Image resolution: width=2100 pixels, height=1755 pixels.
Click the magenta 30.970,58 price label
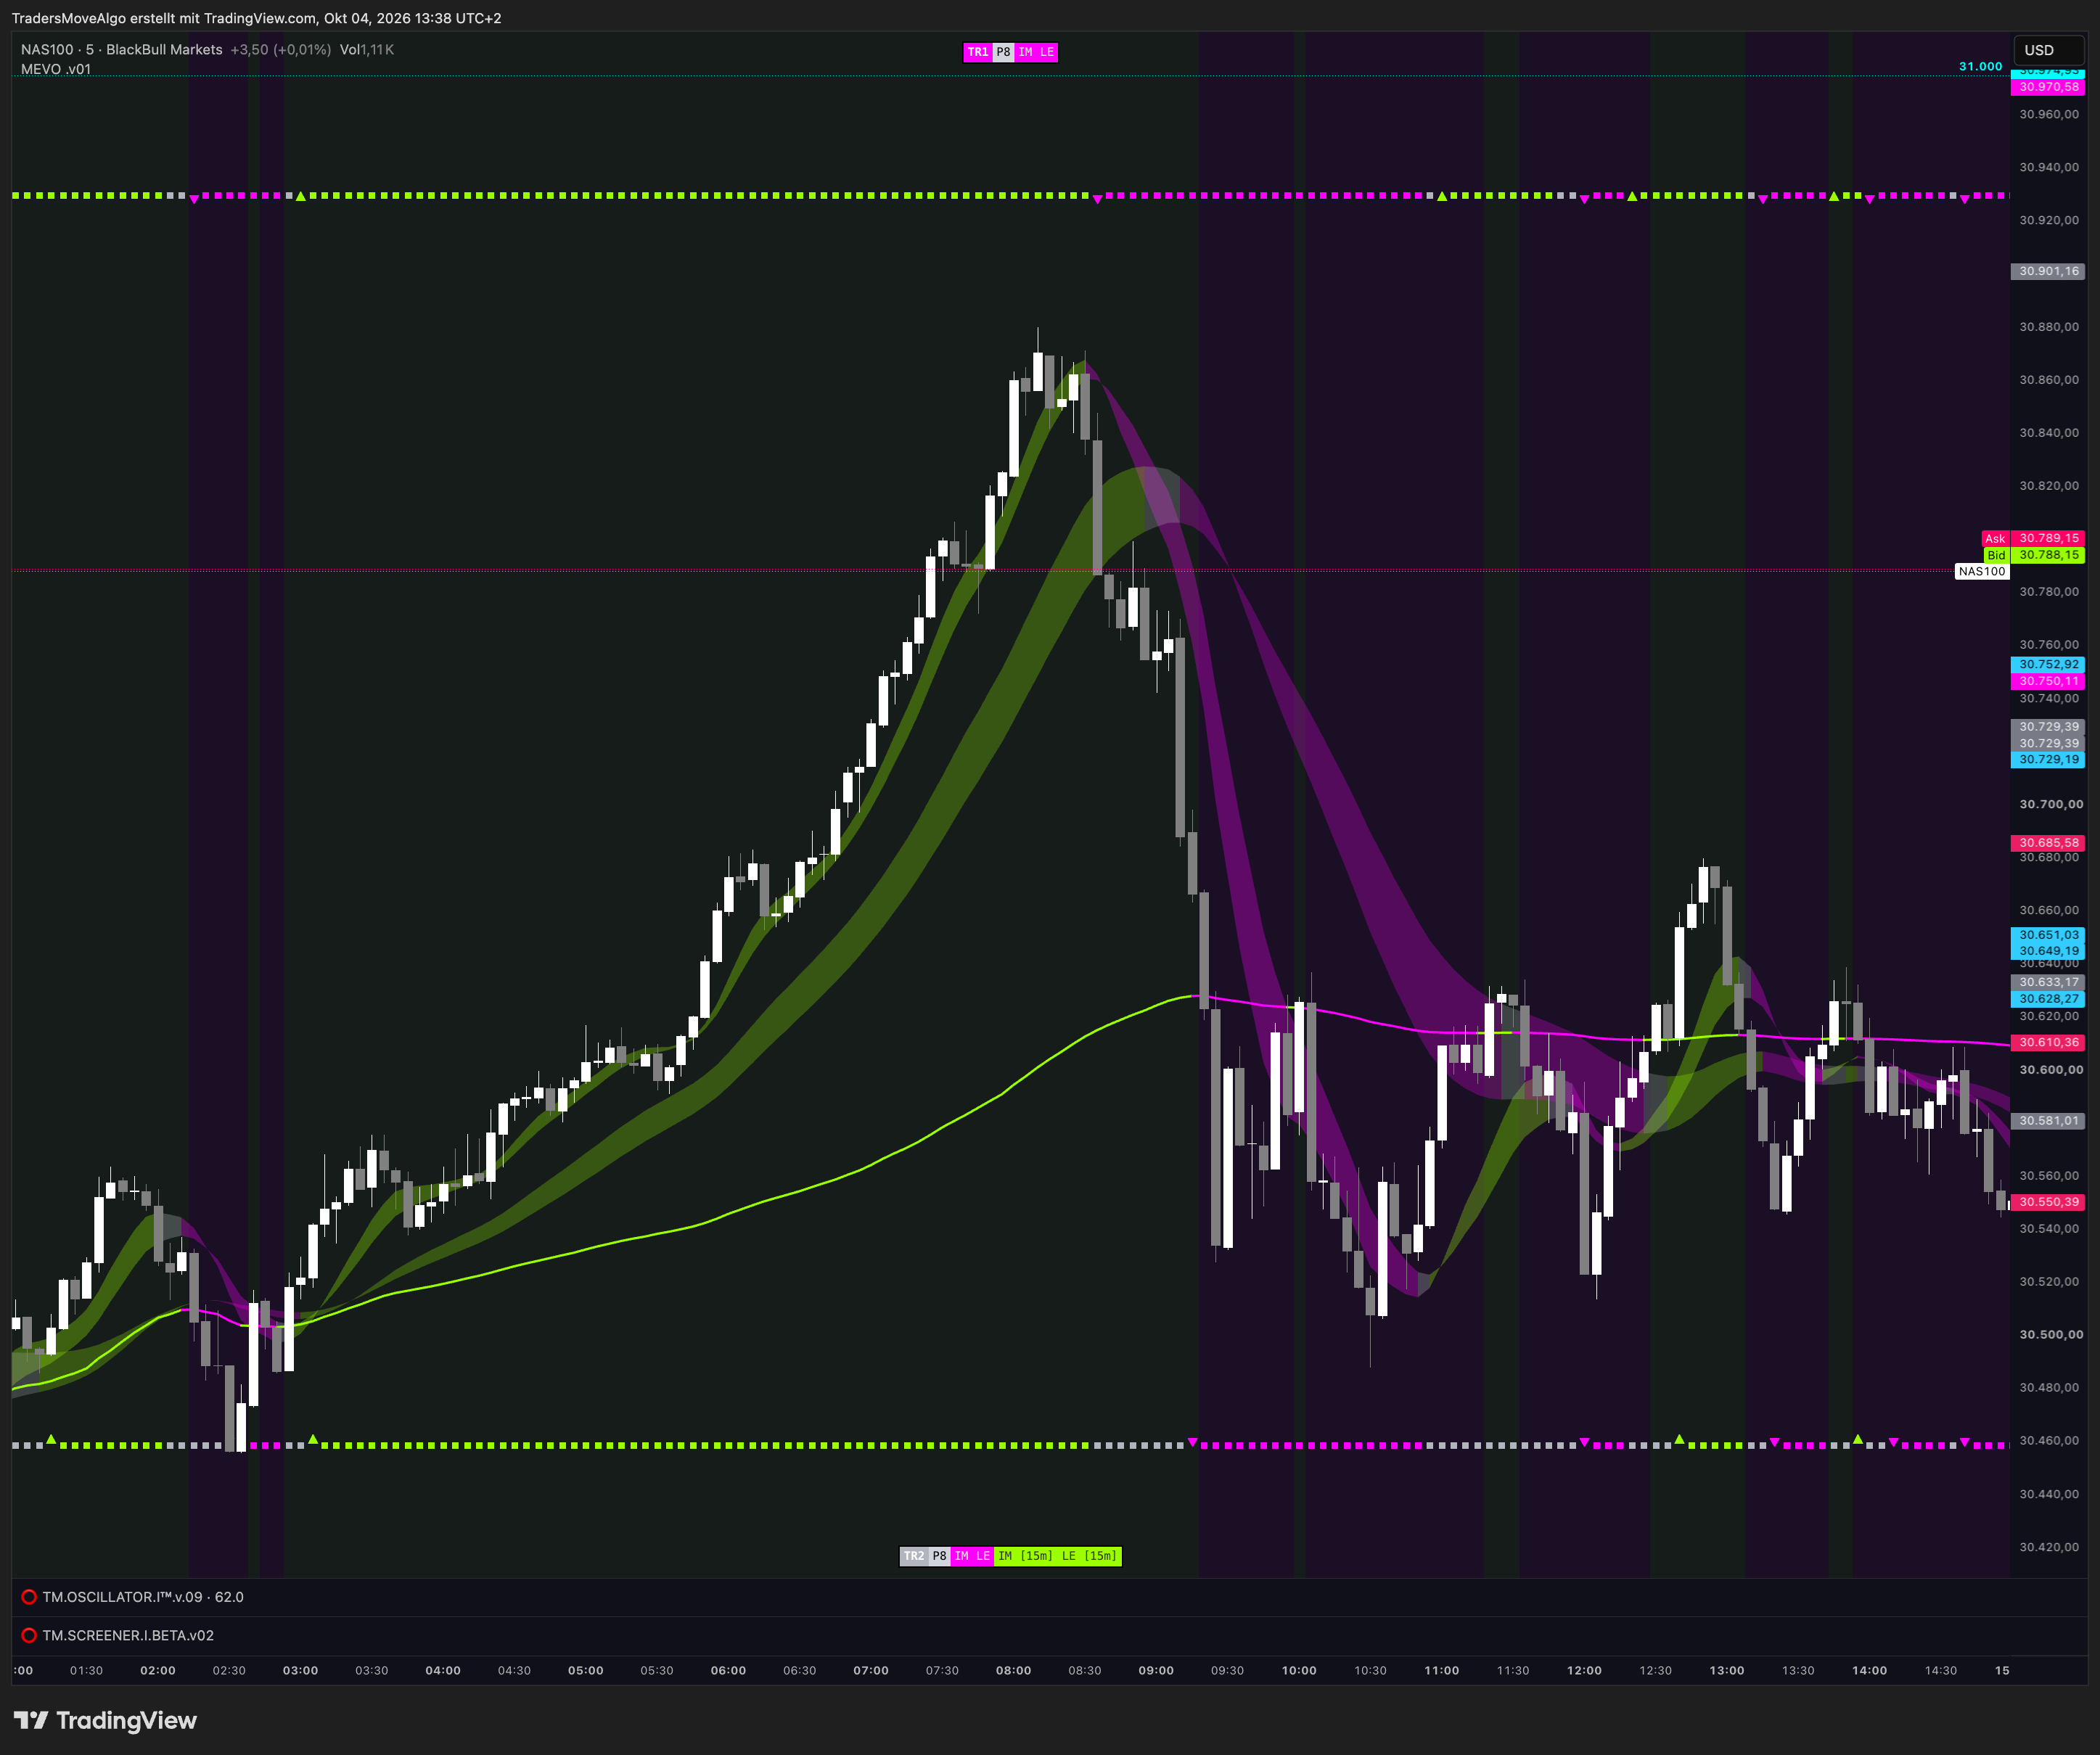(x=2048, y=87)
